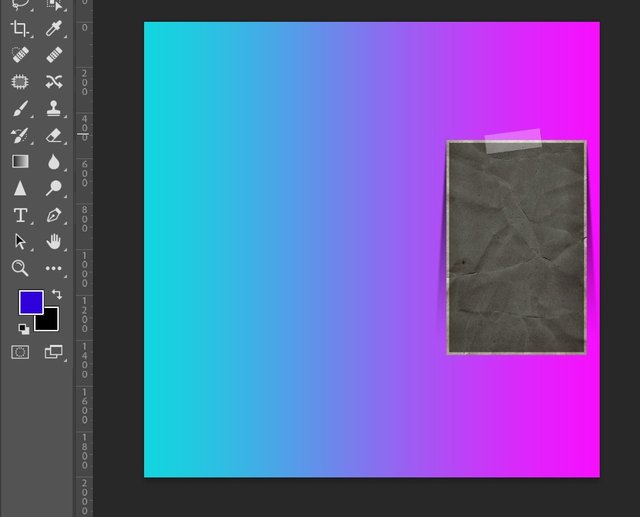This screenshot has height=517, width=640.
Task: Open the blue foreground color picker
Action: tap(31, 302)
